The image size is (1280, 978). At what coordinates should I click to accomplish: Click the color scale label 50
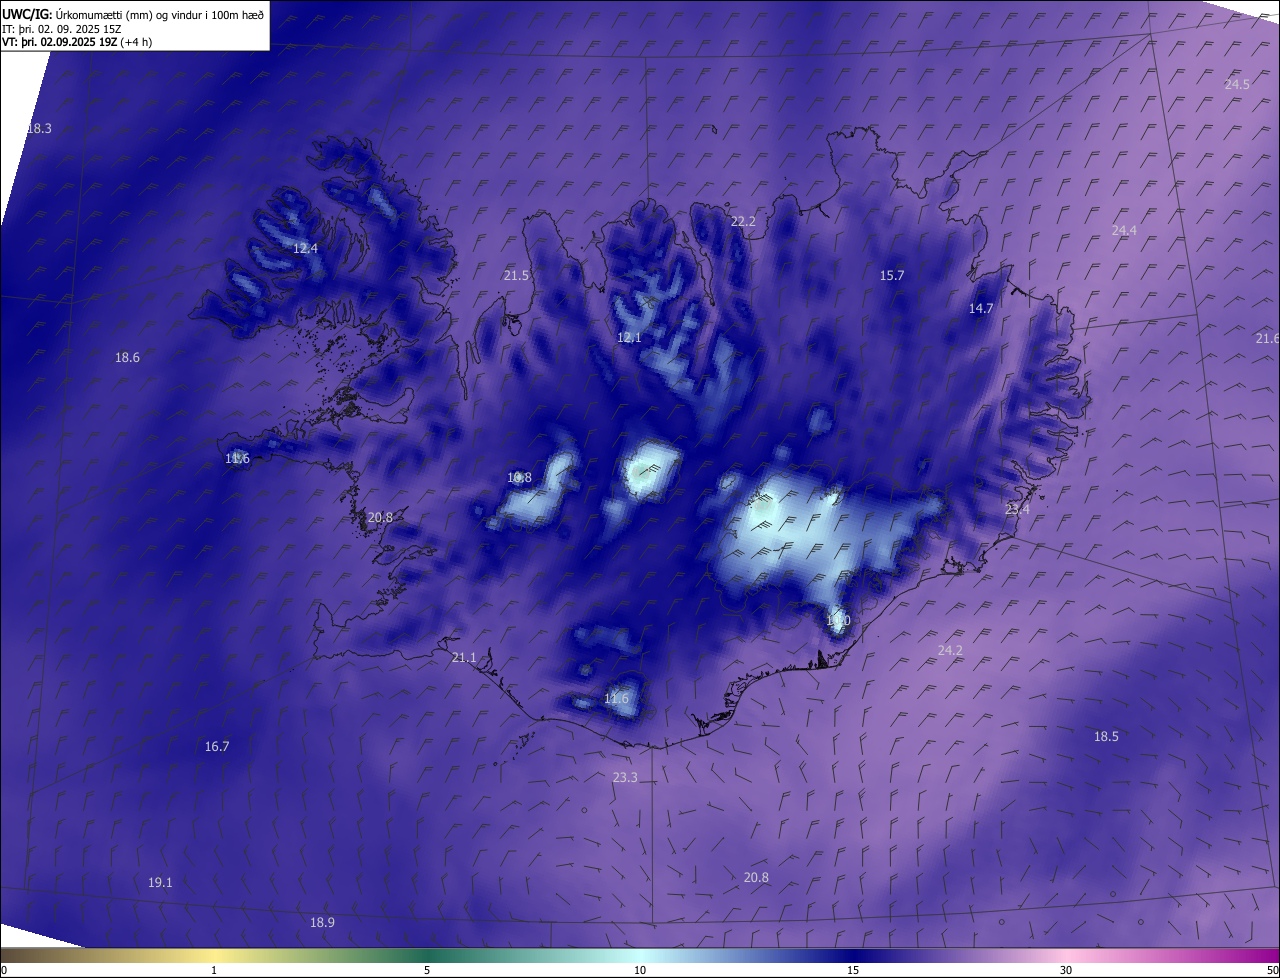point(1272,970)
